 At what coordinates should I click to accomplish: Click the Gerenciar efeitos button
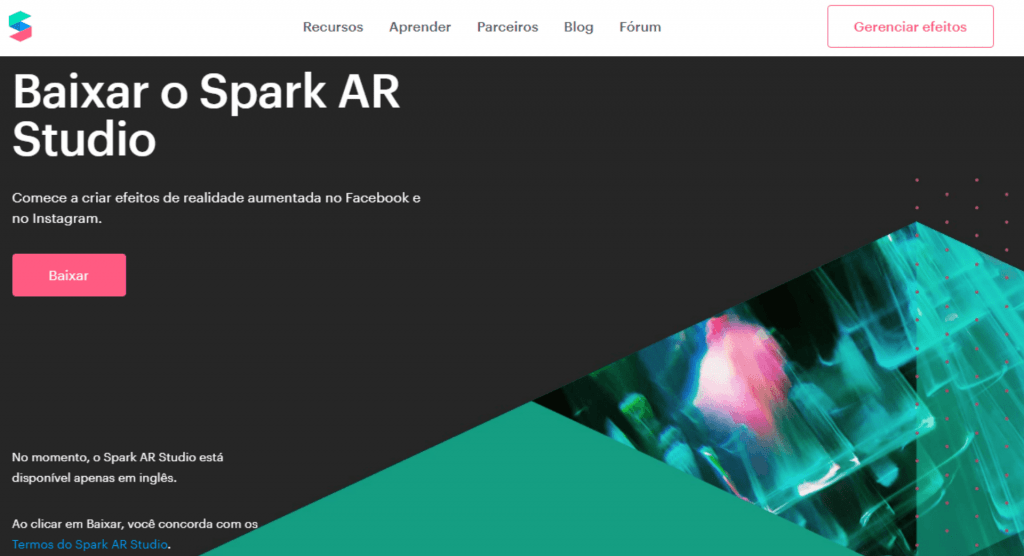pyautogui.click(x=910, y=27)
